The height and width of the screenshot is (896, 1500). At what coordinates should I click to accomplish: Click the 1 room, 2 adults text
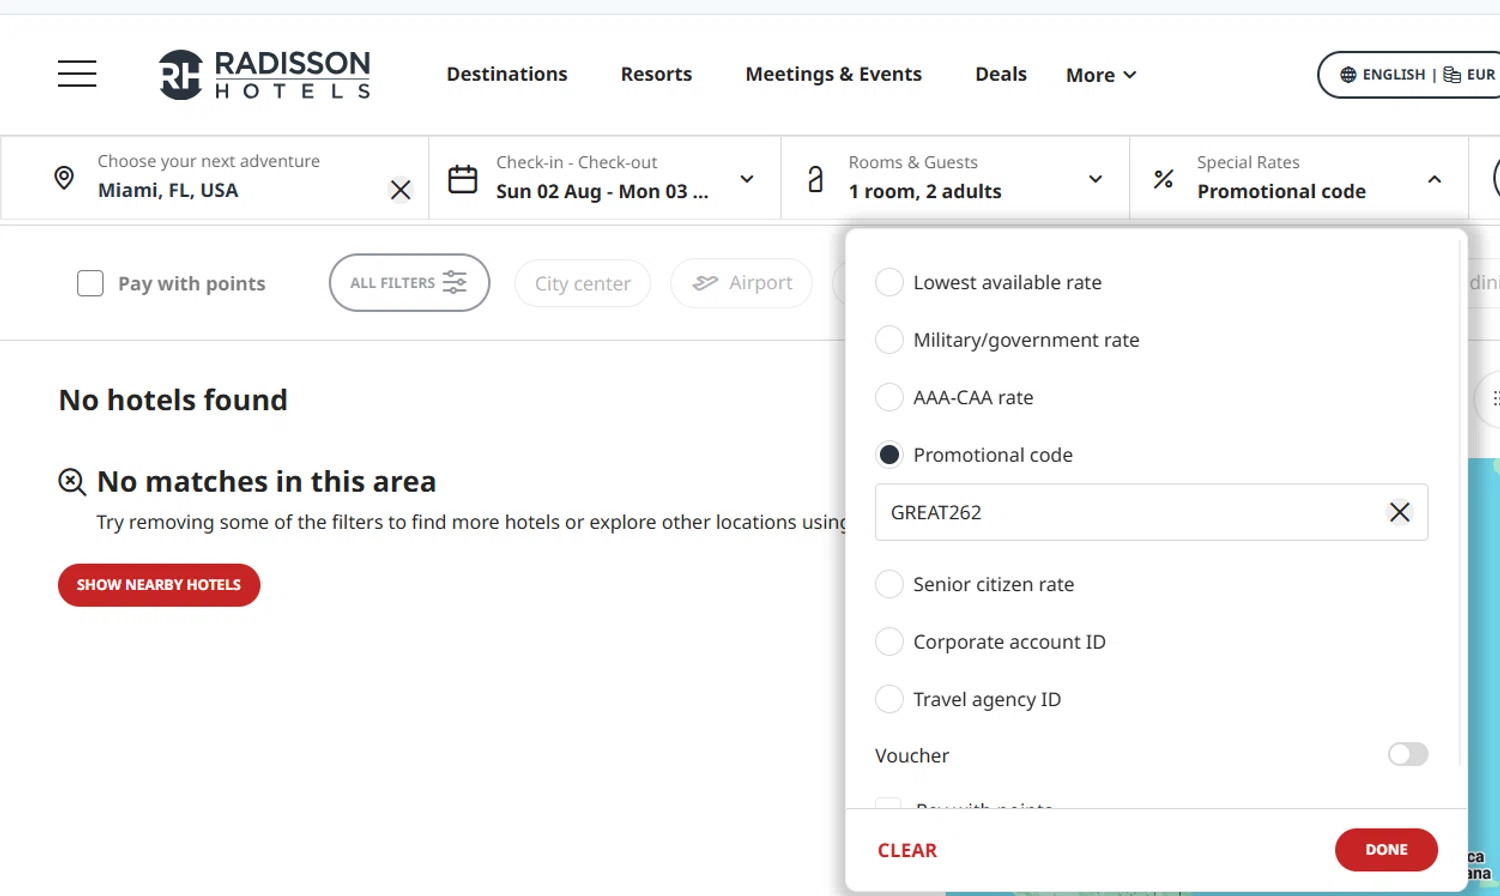click(925, 191)
